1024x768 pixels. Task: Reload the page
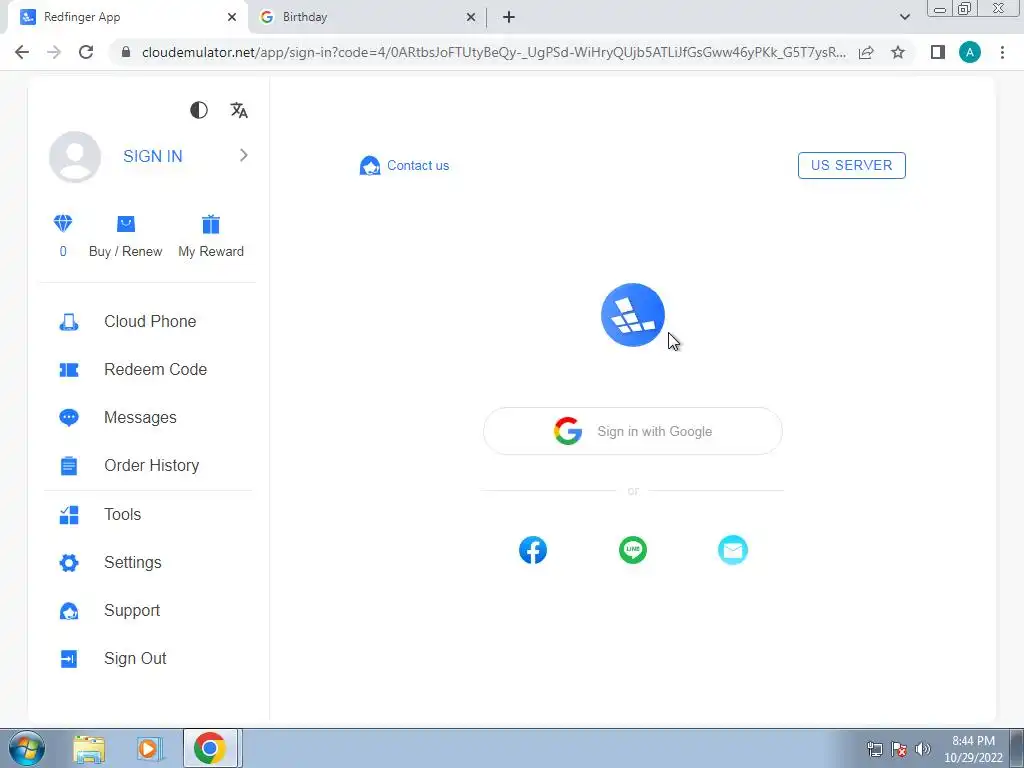86,52
